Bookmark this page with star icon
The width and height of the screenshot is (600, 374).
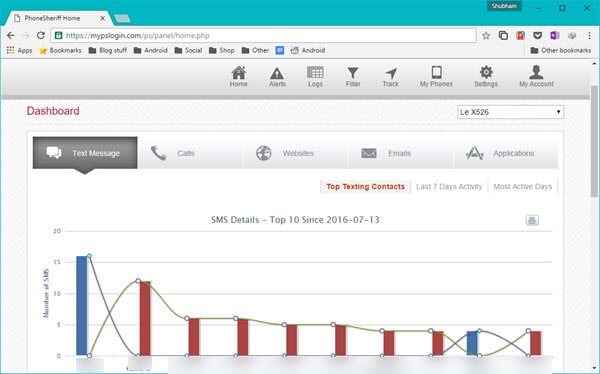(486, 36)
